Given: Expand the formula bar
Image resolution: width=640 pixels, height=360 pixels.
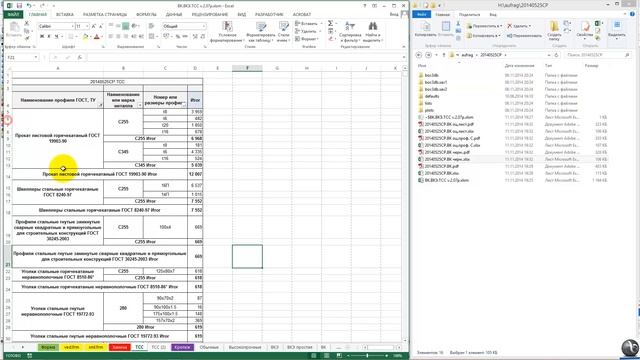Looking at the screenshot, I should (x=404, y=58).
